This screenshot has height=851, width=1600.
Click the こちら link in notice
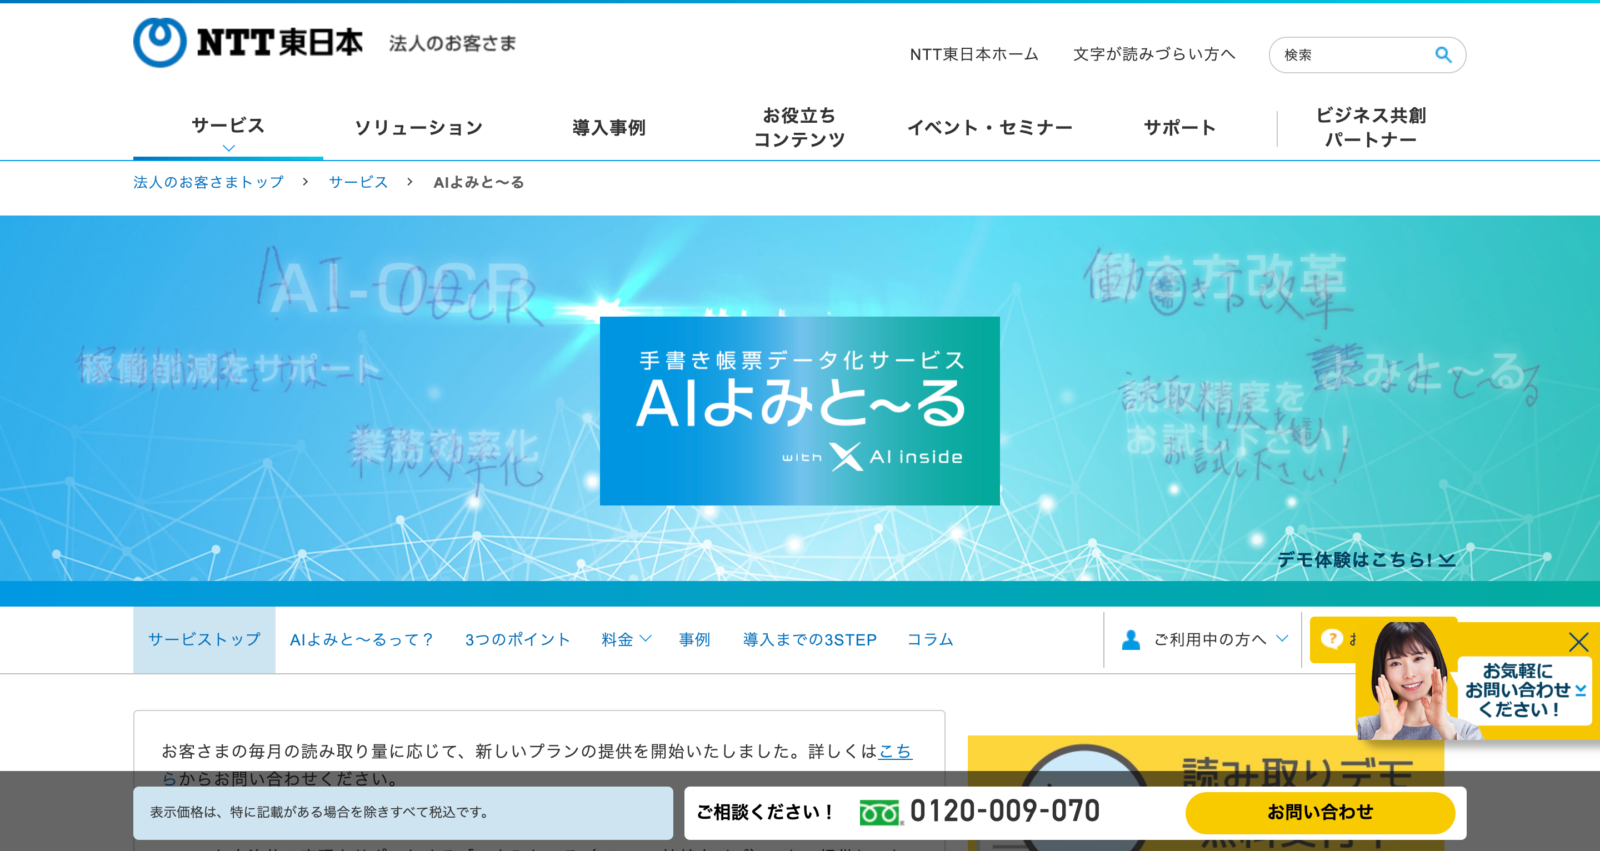(895, 751)
